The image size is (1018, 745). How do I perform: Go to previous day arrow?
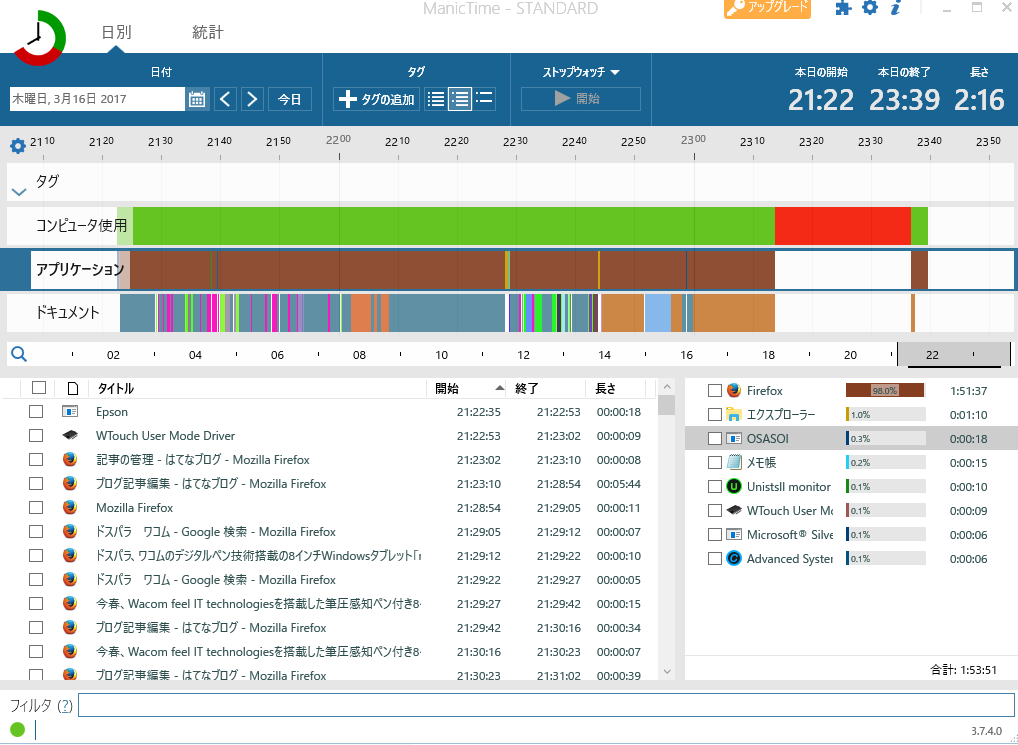point(225,99)
